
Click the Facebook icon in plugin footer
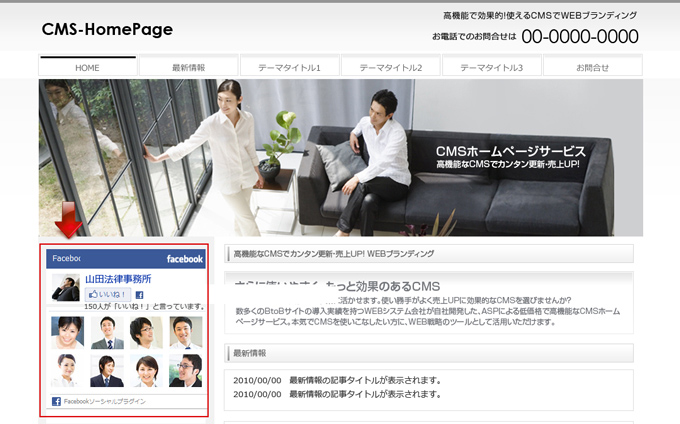[57, 401]
